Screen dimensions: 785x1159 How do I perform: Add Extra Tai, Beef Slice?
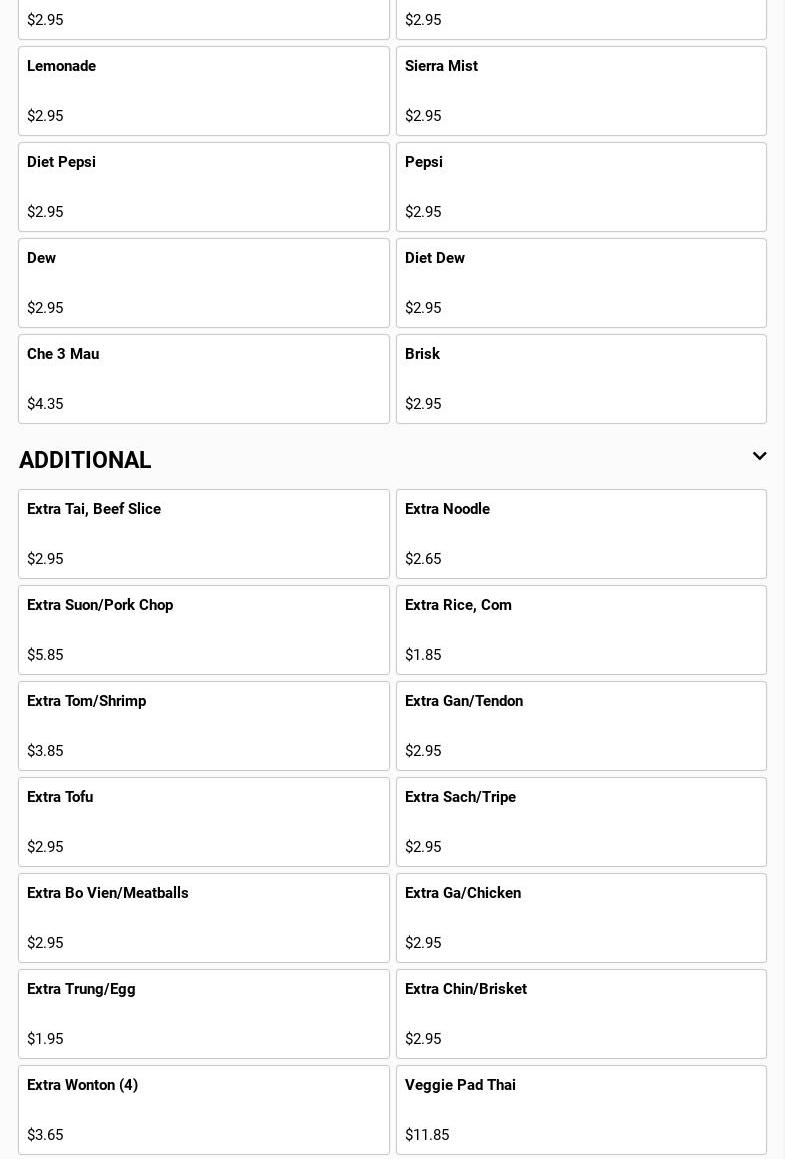pos(203,534)
